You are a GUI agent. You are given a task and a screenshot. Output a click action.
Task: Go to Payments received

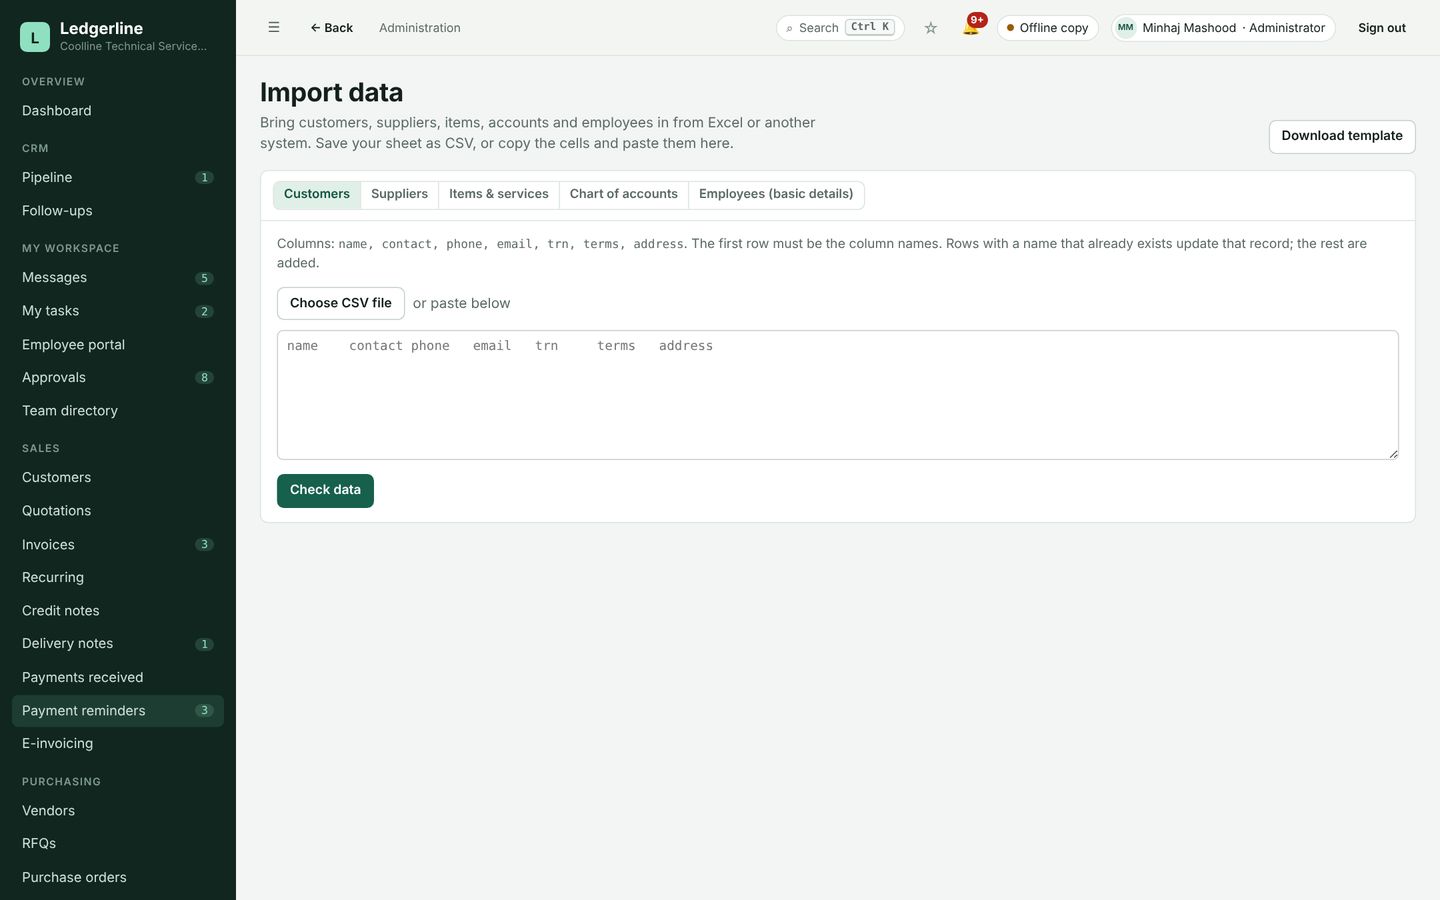[x=118, y=678]
